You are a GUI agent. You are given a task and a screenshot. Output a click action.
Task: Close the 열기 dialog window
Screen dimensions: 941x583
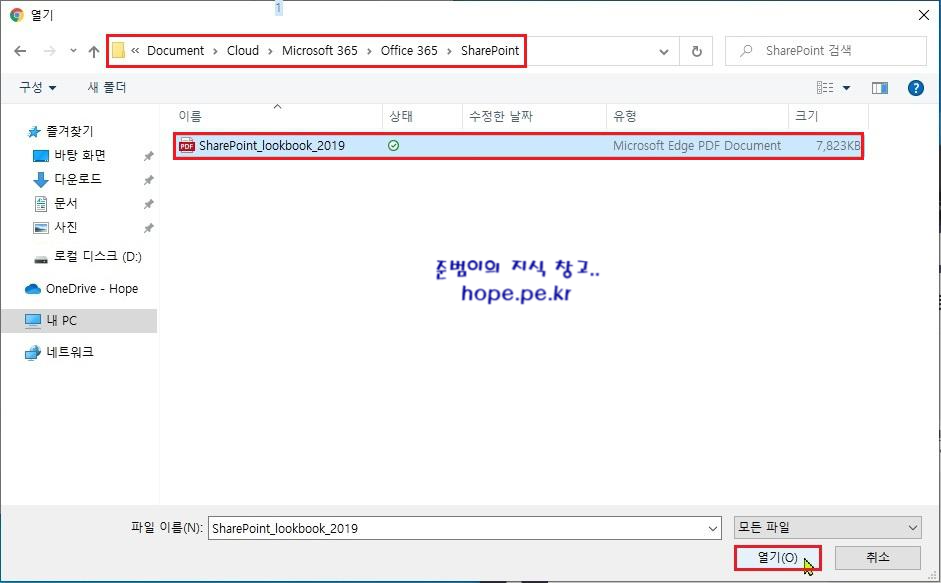924,15
